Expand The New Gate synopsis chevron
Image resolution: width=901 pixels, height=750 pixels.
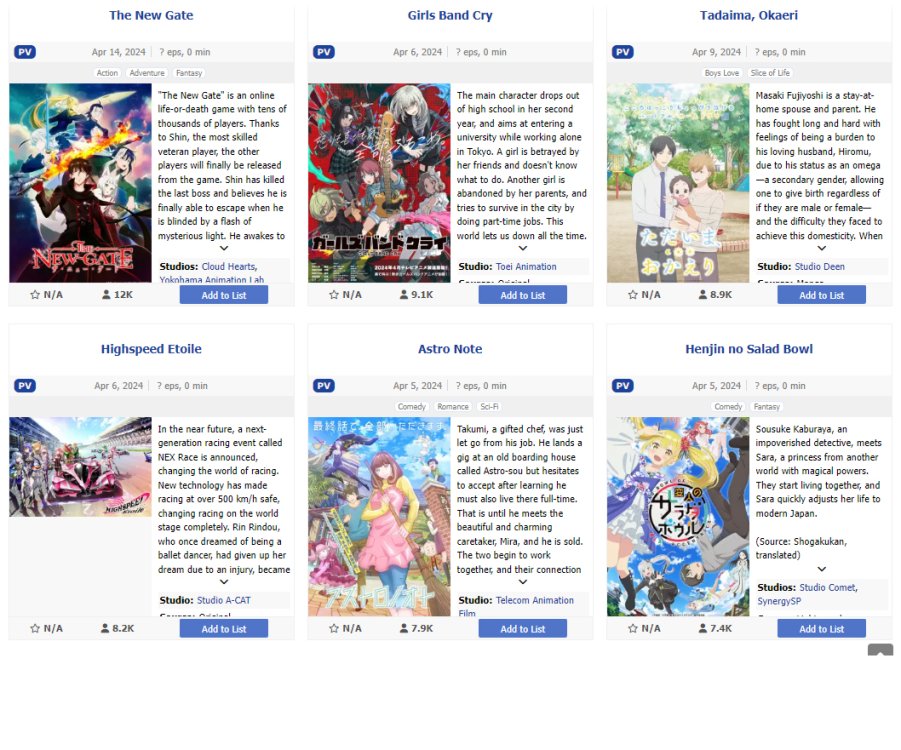click(224, 248)
